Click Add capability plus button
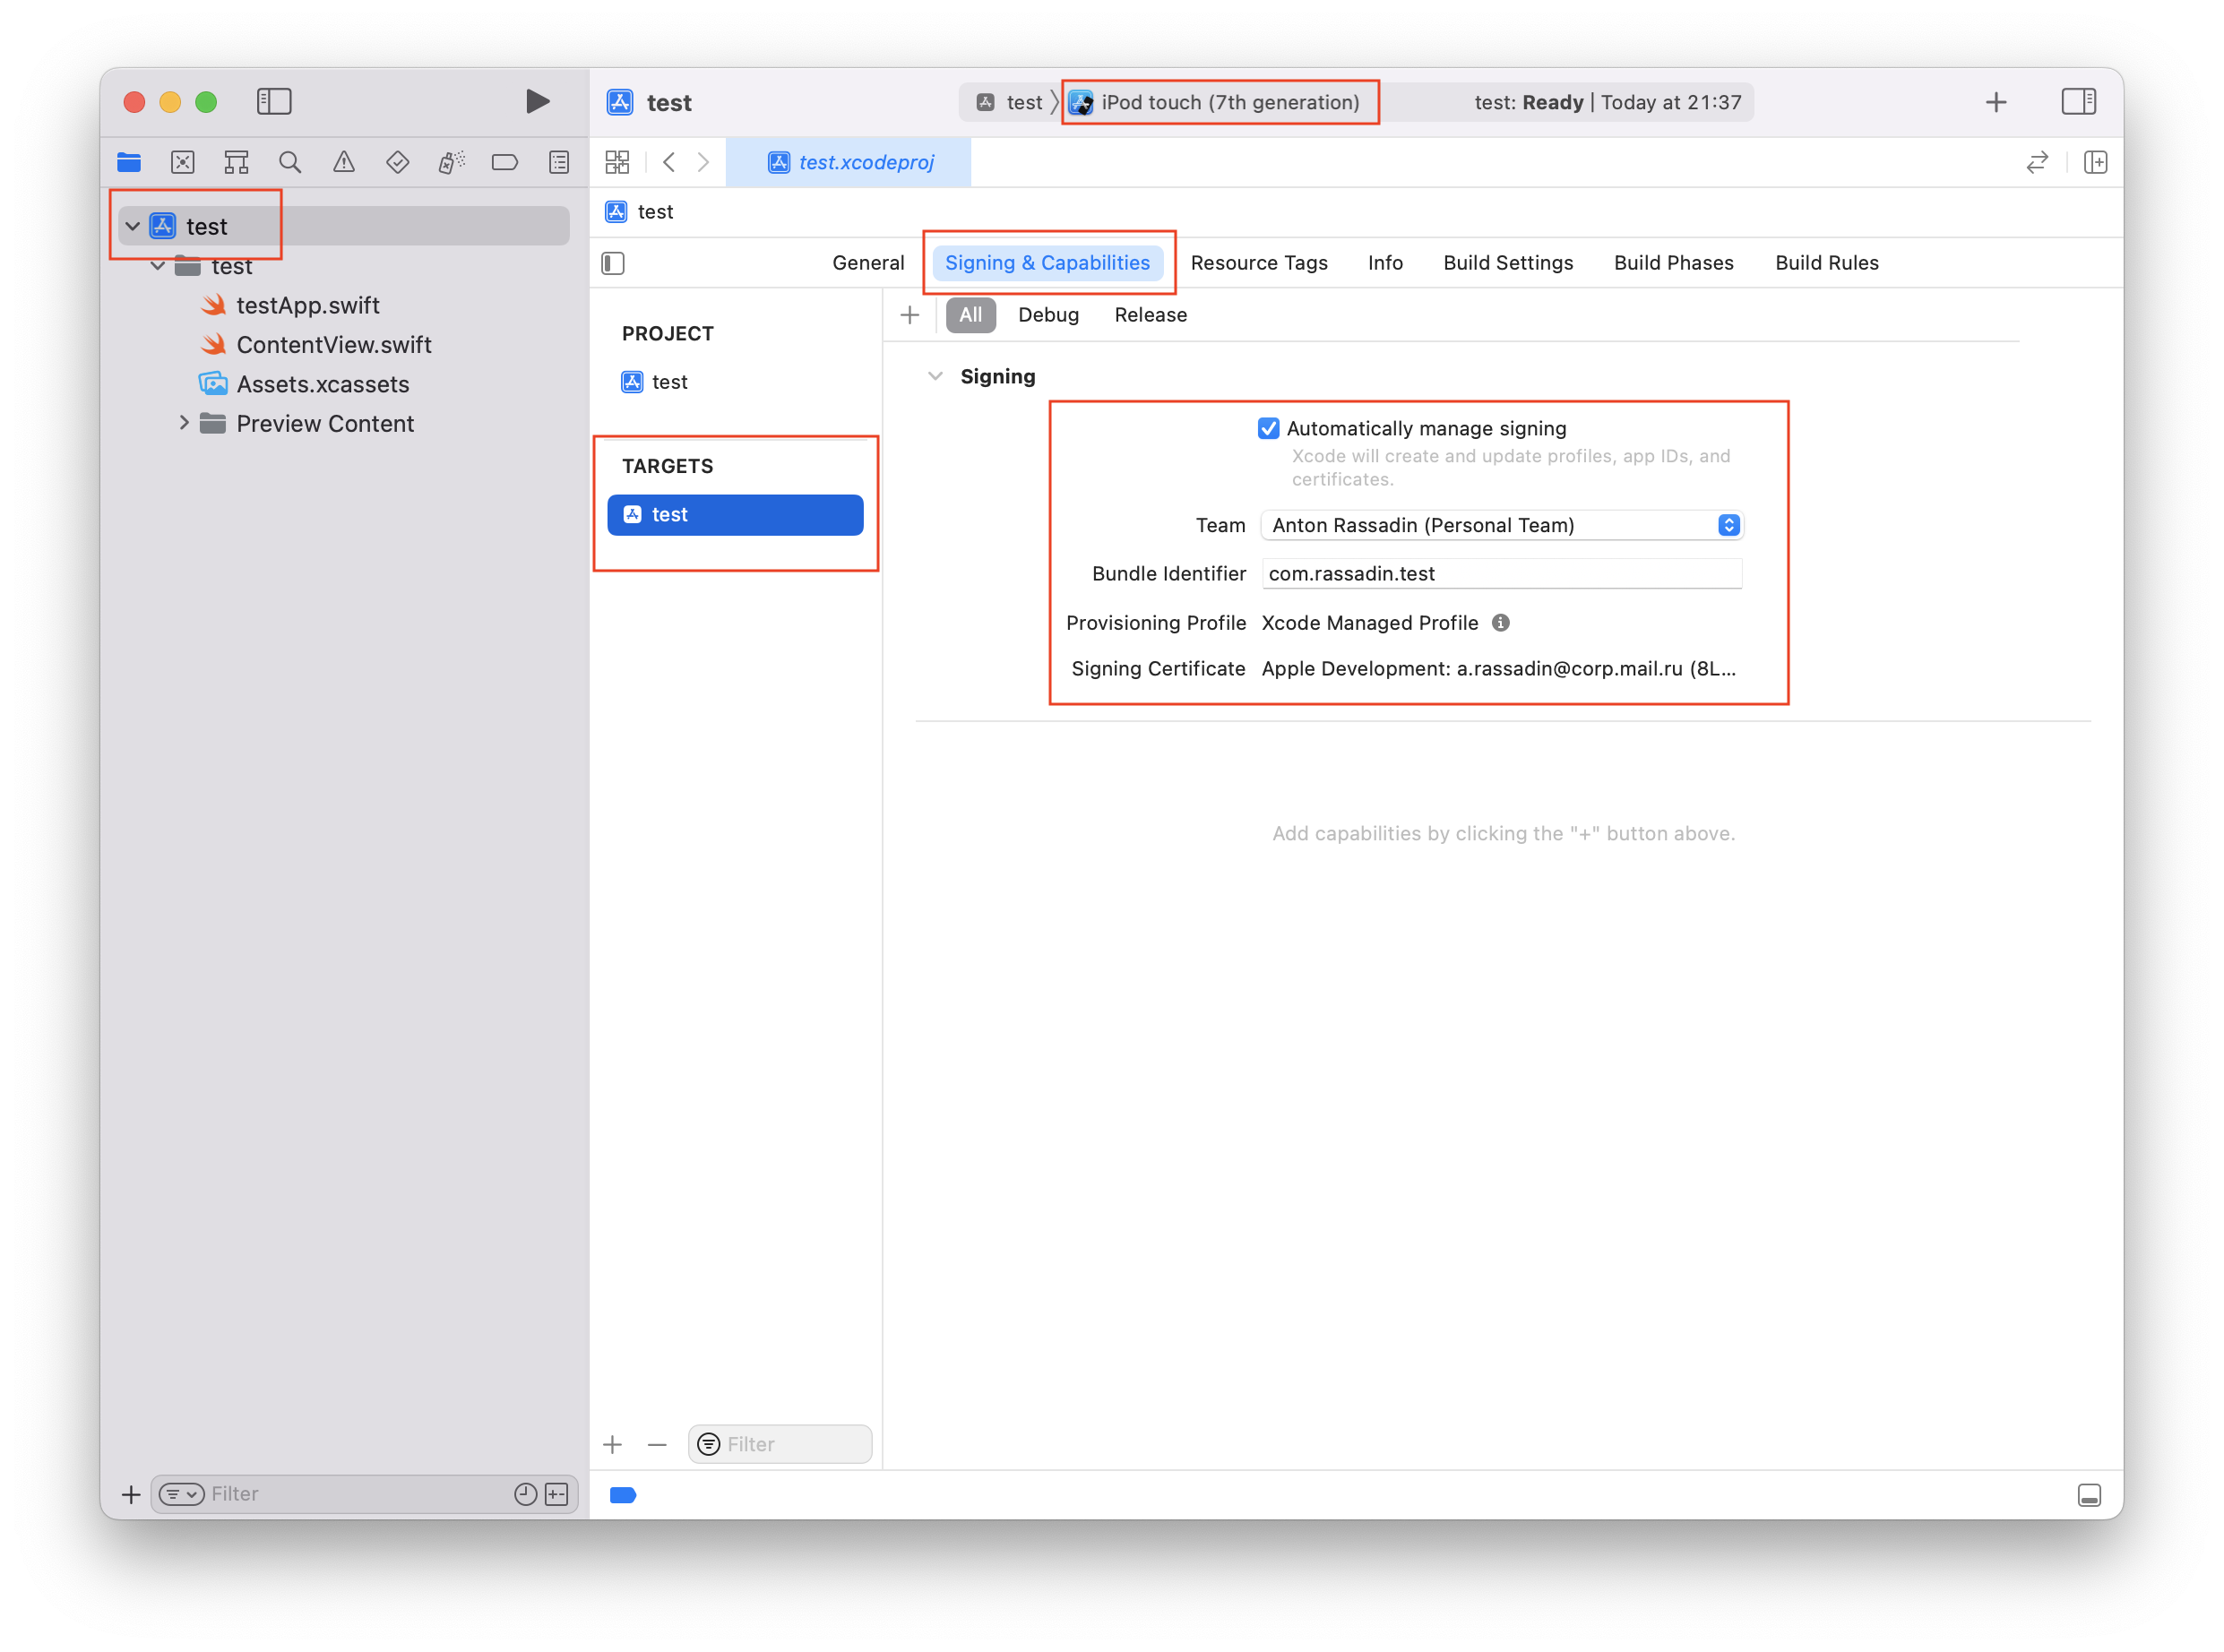The width and height of the screenshot is (2224, 1652). 909,314
